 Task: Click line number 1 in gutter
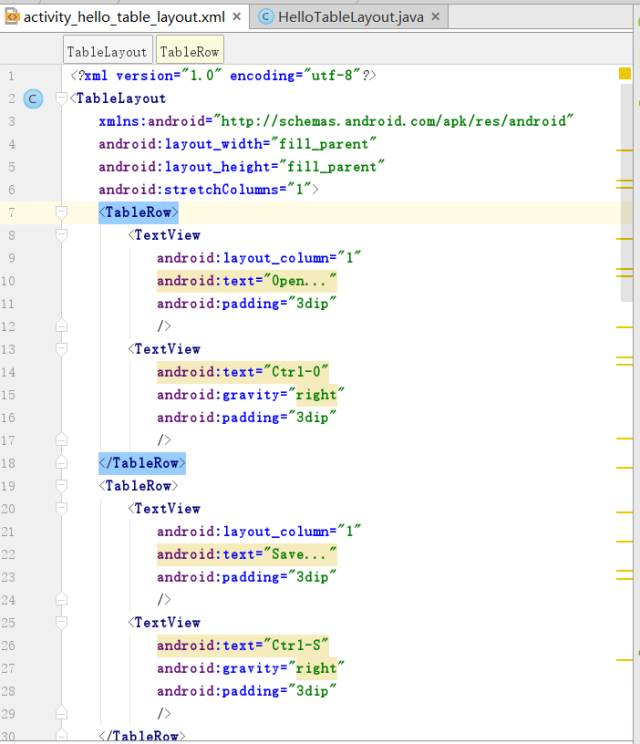click(x=11, y=75)
